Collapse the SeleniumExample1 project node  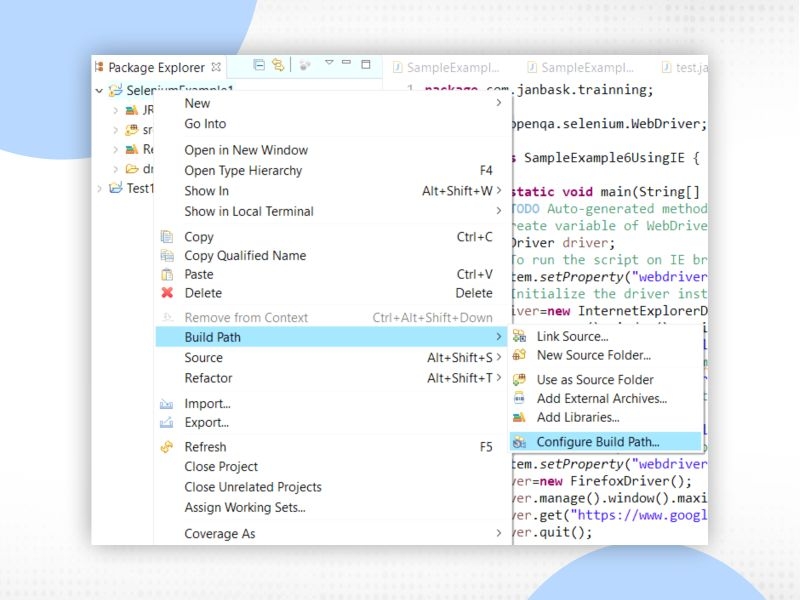point(98,89)
